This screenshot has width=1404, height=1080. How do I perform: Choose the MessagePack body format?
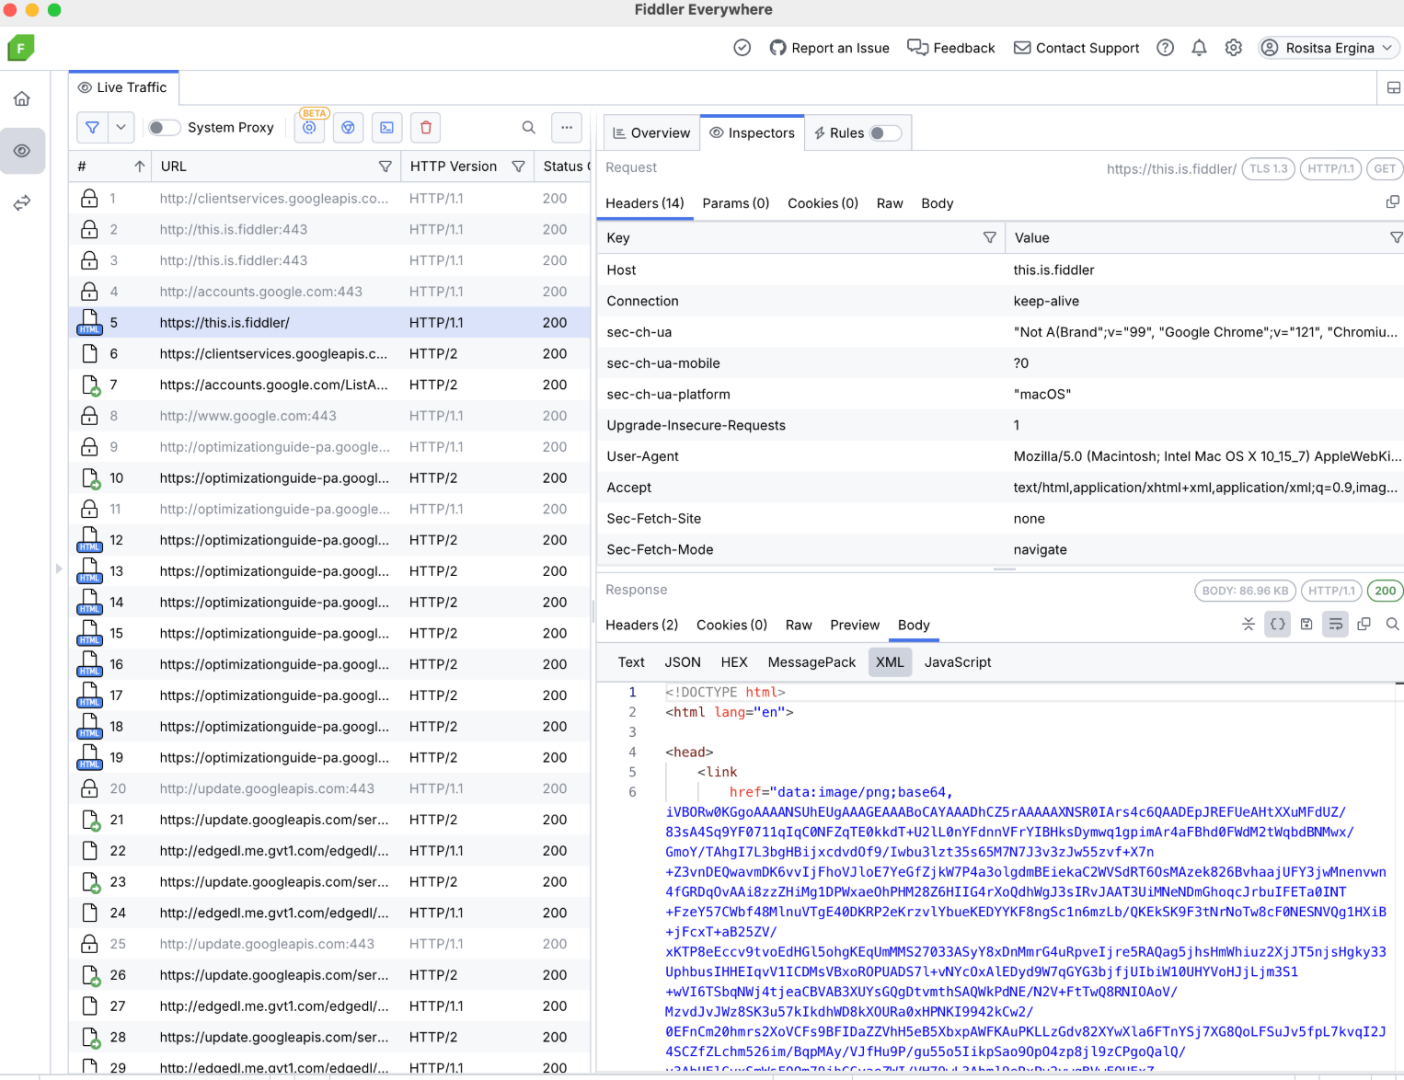tap(812, 662)
